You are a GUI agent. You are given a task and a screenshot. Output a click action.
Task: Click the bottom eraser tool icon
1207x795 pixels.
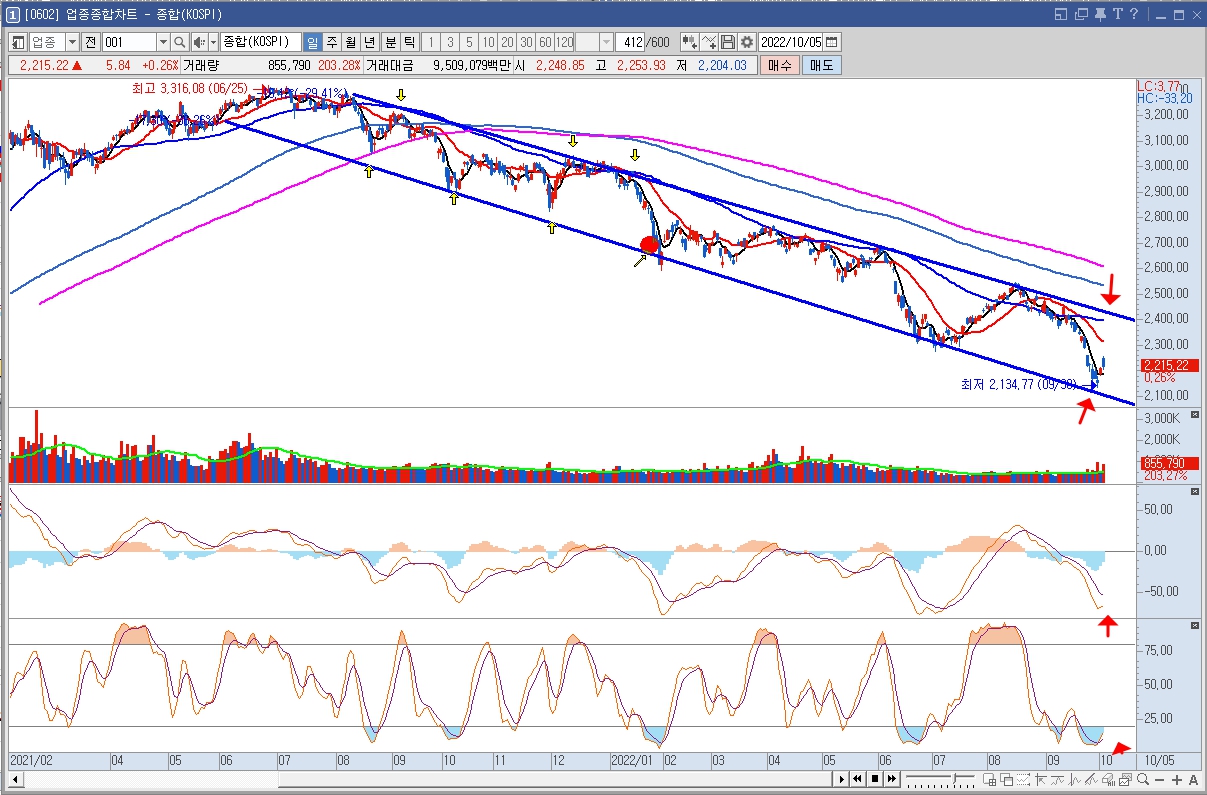tap(1108, 780)
